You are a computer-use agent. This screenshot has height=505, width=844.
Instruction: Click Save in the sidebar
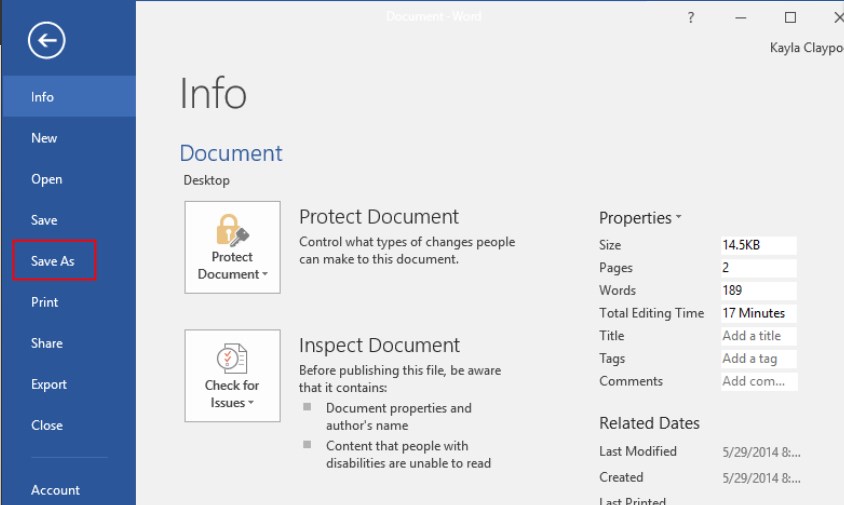[x=44, y=220]
